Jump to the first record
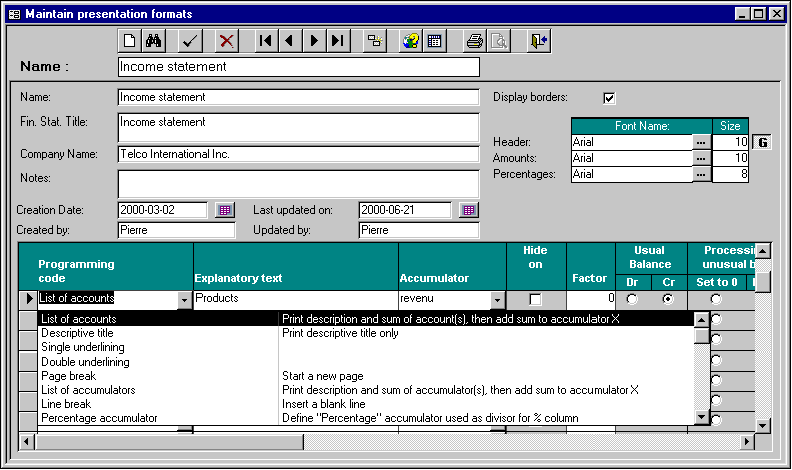The height and width of the screenshot is (470, 792). pos(265,41)
